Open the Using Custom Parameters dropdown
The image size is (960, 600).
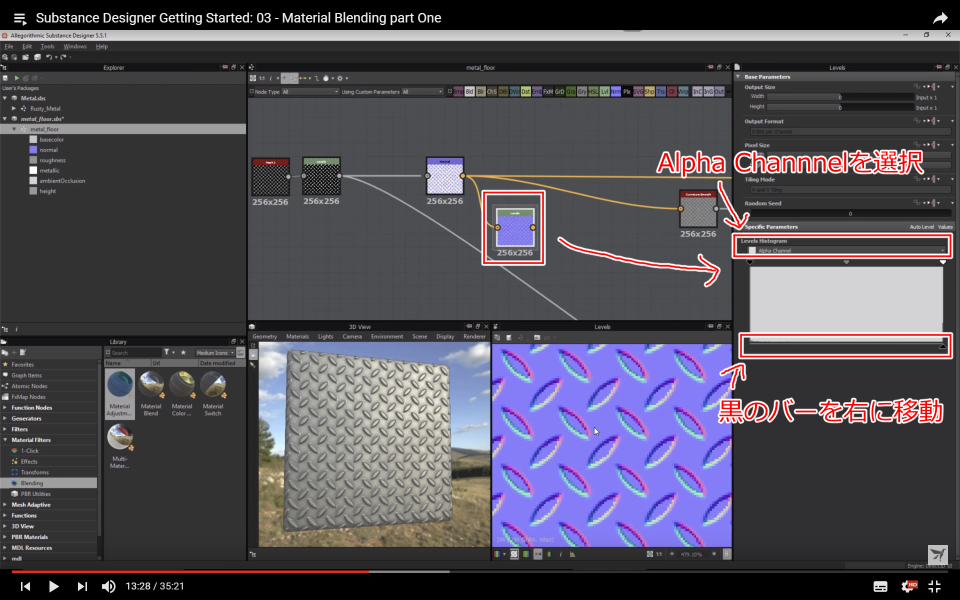[x=422, y=92]
